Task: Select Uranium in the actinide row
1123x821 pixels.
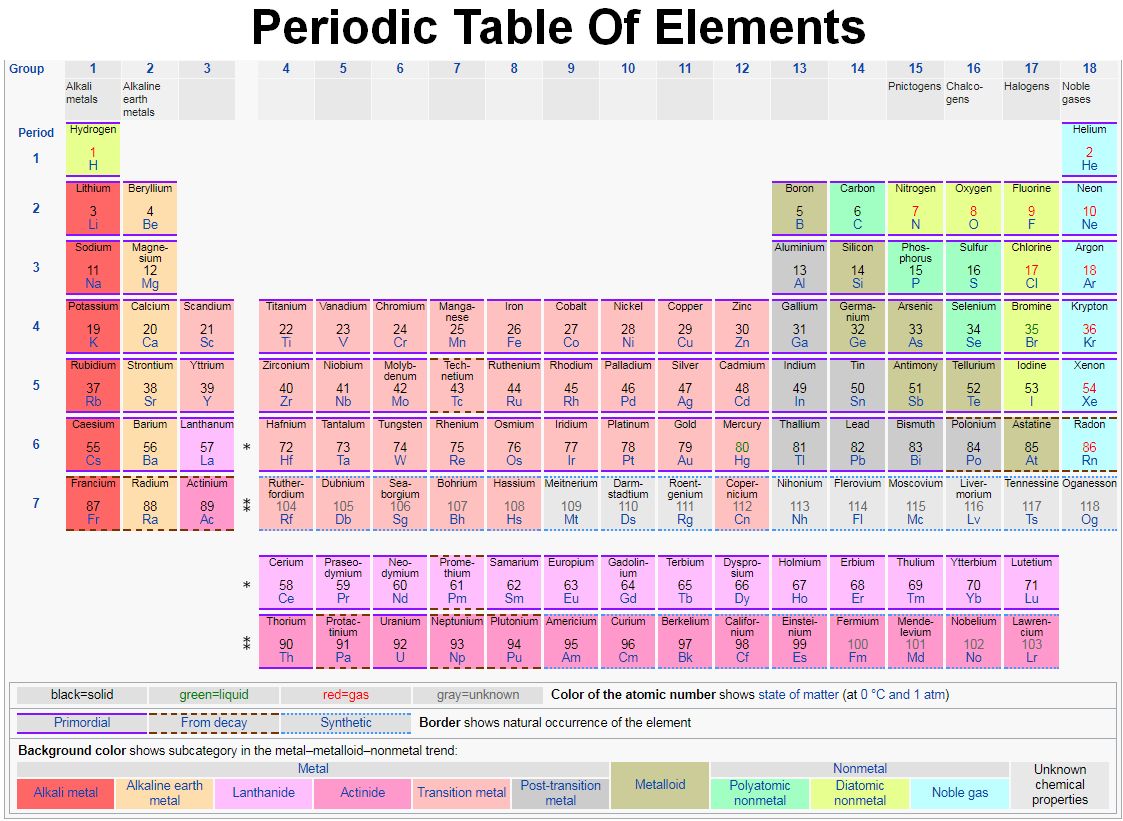Action: 400,640
